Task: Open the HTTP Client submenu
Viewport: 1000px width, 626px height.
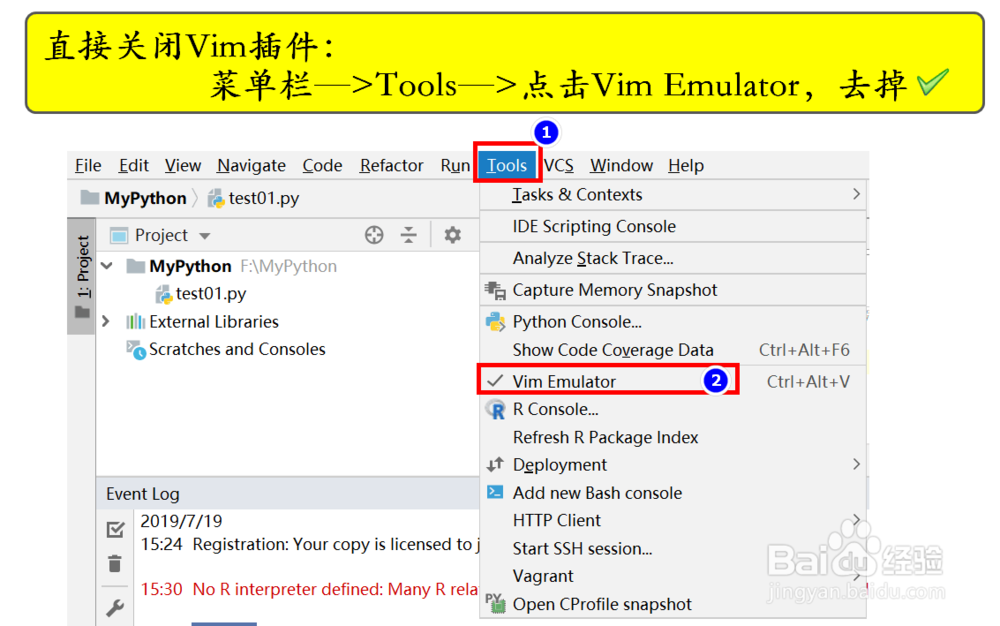Action: 673,520
